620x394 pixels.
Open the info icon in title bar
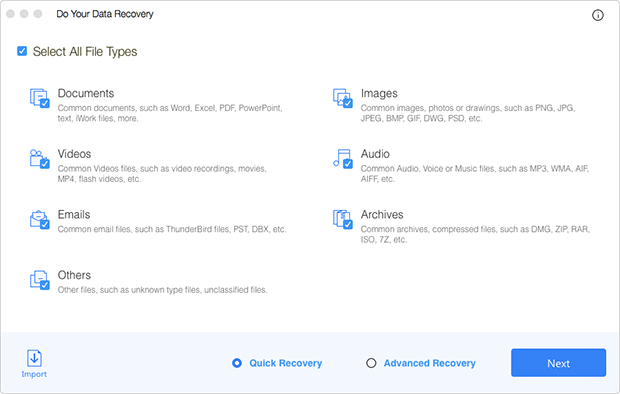point(597,15)
